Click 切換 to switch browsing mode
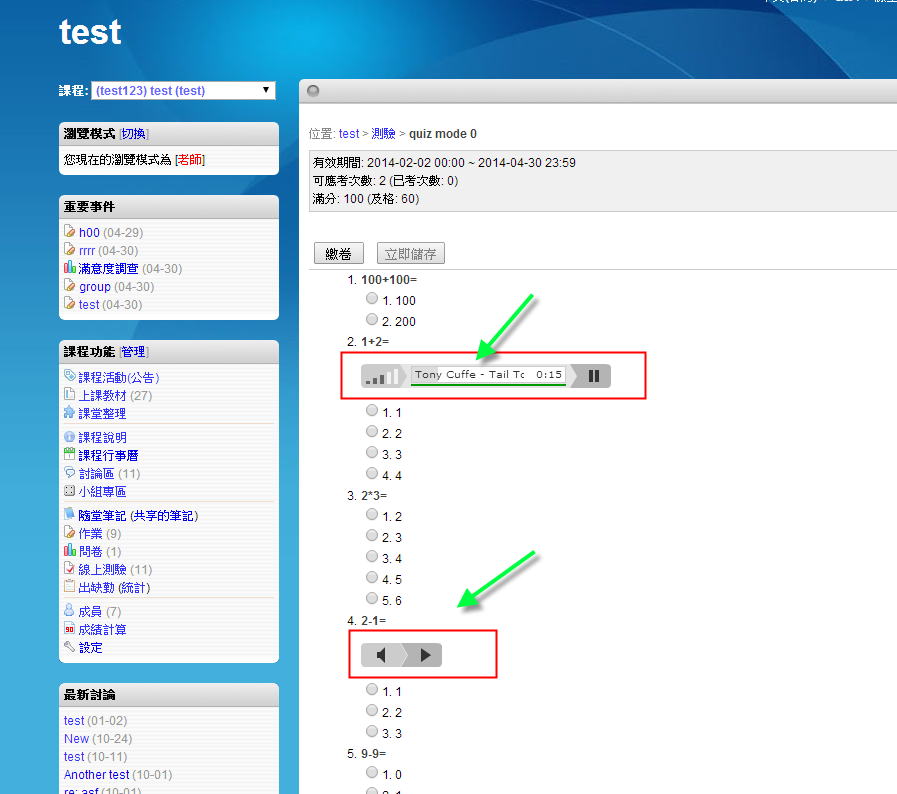 134,134
